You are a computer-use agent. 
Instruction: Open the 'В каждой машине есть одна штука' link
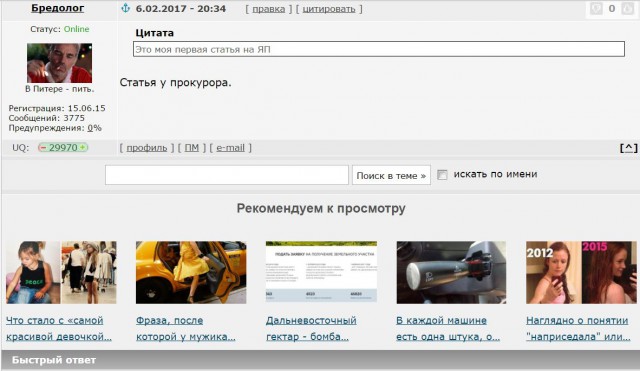pyautogui.click(x=448, y=329)
